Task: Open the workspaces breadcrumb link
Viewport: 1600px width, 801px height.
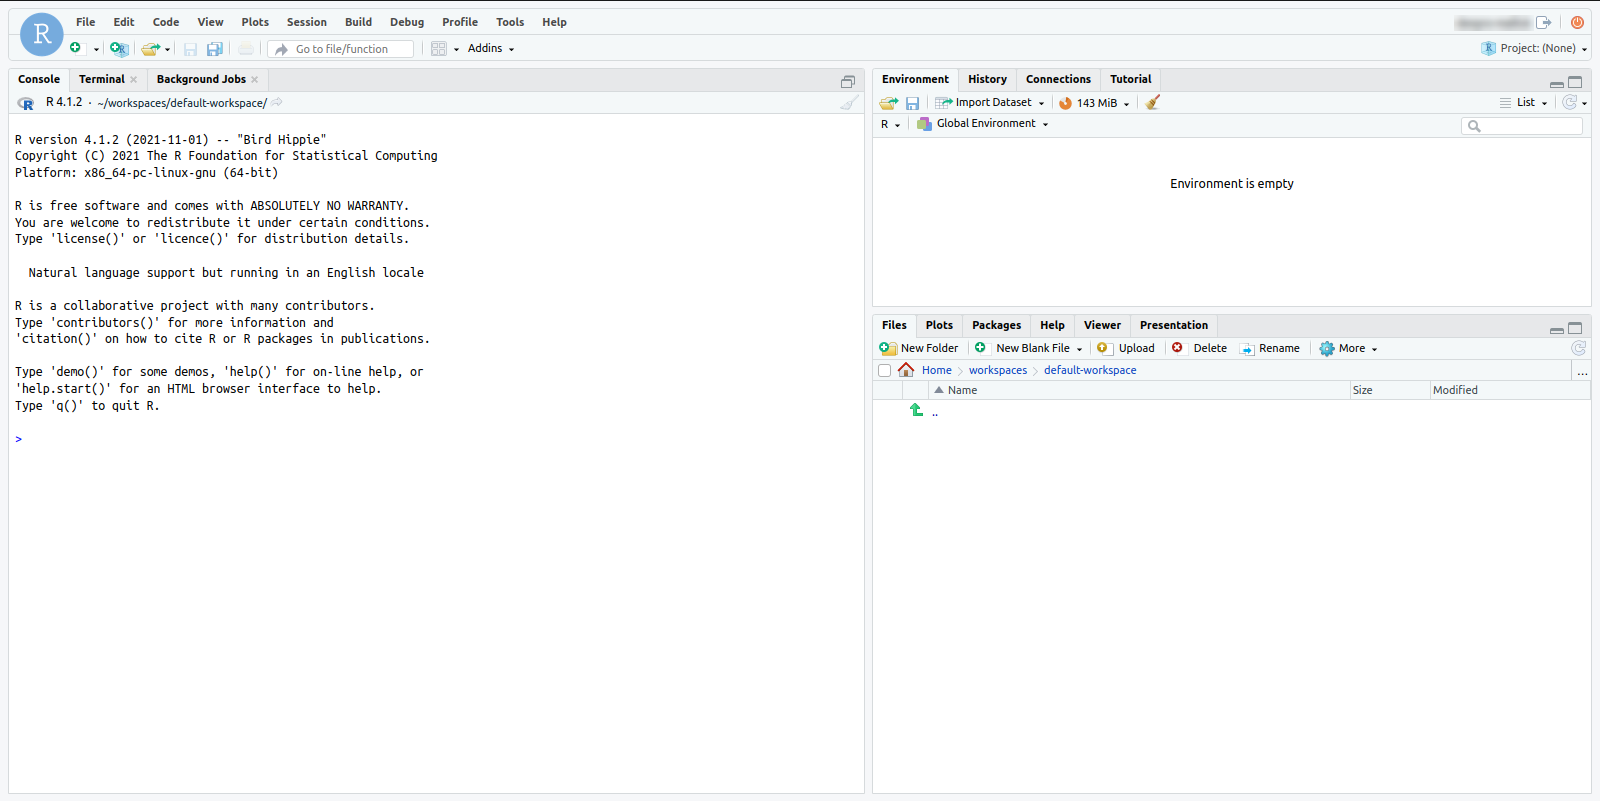Action: click(x=997, y=370)
